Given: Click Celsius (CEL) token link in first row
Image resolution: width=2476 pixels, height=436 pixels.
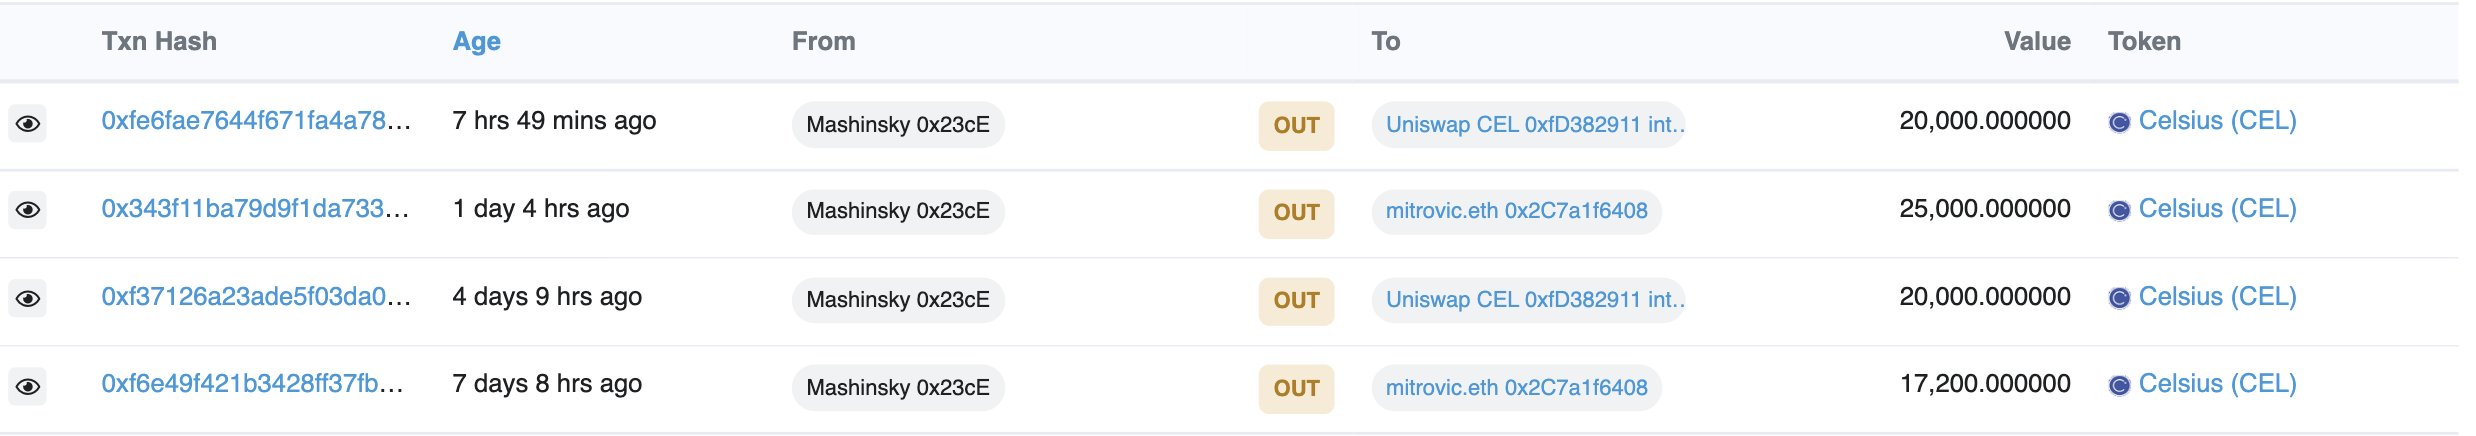Looking at the screenshot, I should pos(2217,121).
